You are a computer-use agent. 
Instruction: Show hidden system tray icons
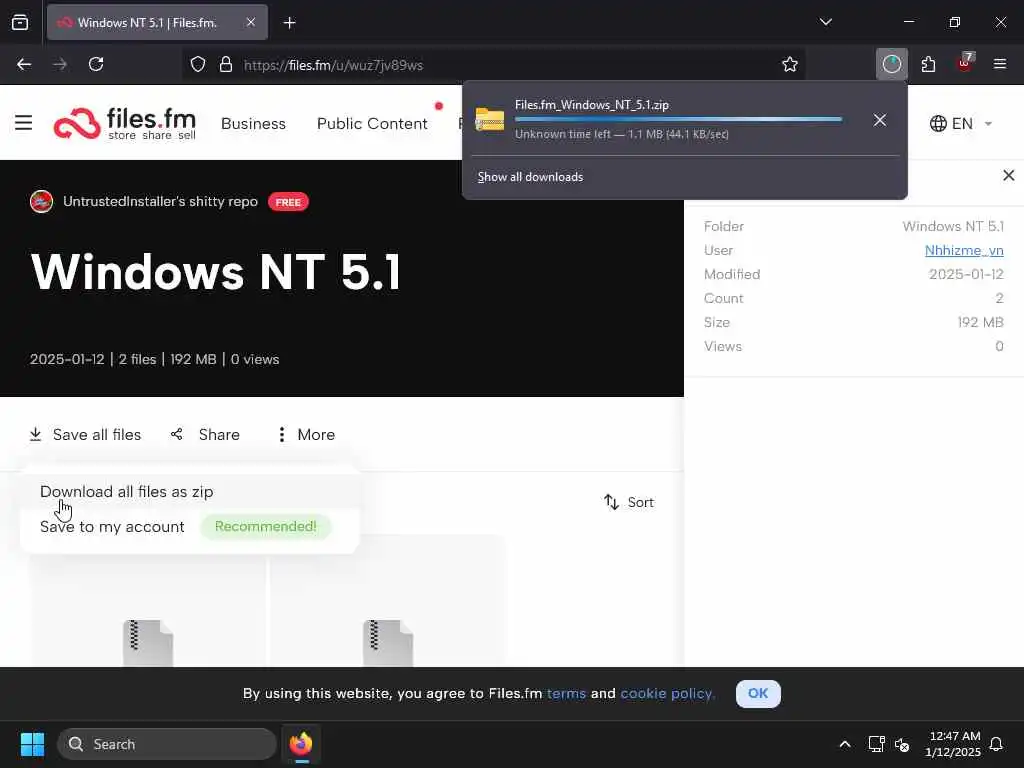tap(844, 744)
